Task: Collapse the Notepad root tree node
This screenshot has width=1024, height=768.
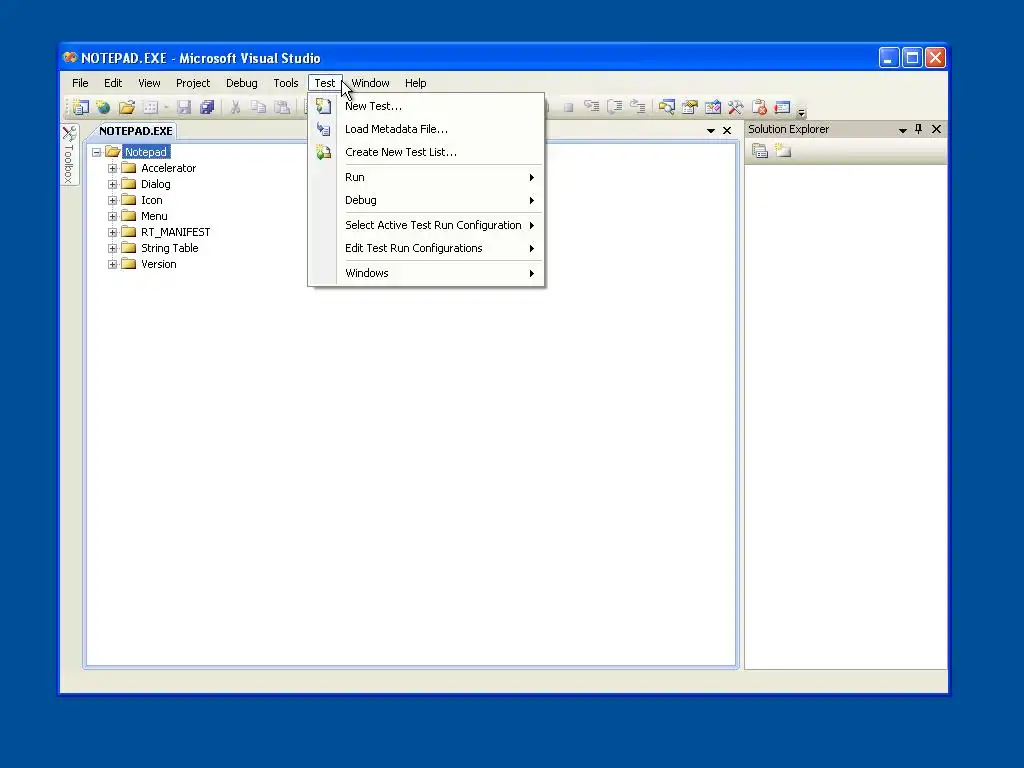Action: pyautogui.click(x=97, y=152)
